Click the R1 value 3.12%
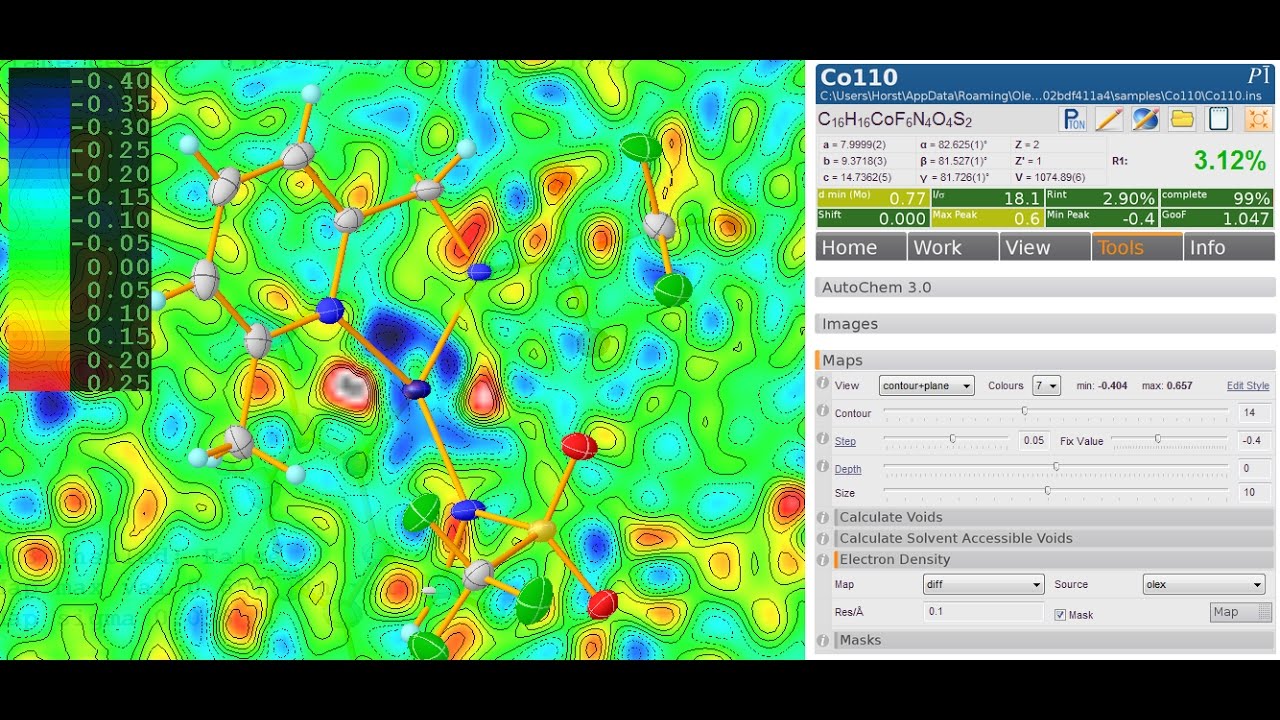 (x=1229, y=160)
